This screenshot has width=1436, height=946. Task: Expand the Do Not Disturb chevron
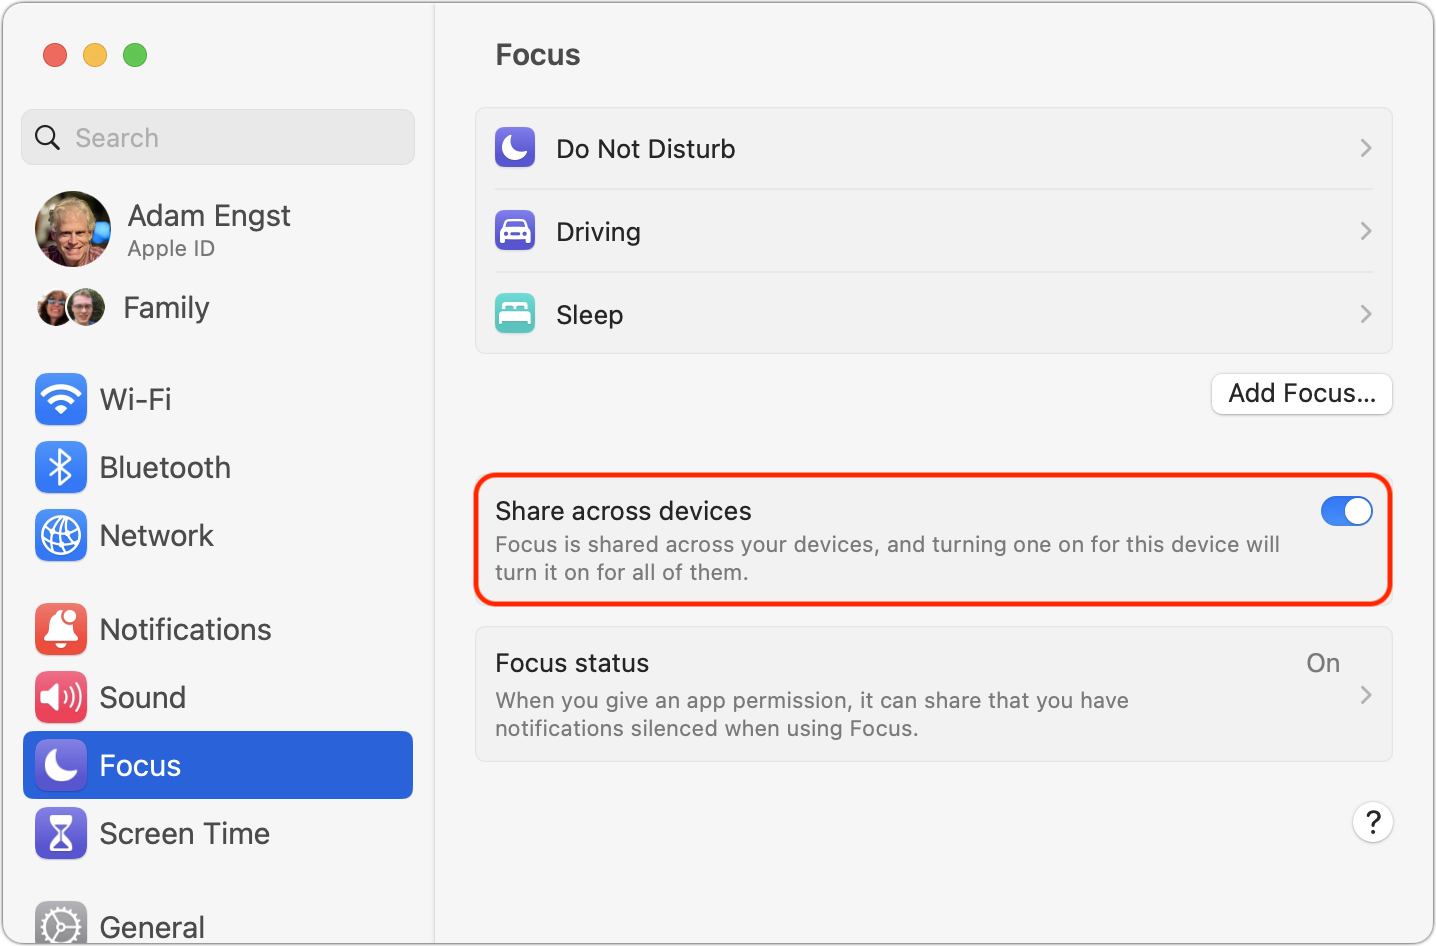click(1366, 148)
